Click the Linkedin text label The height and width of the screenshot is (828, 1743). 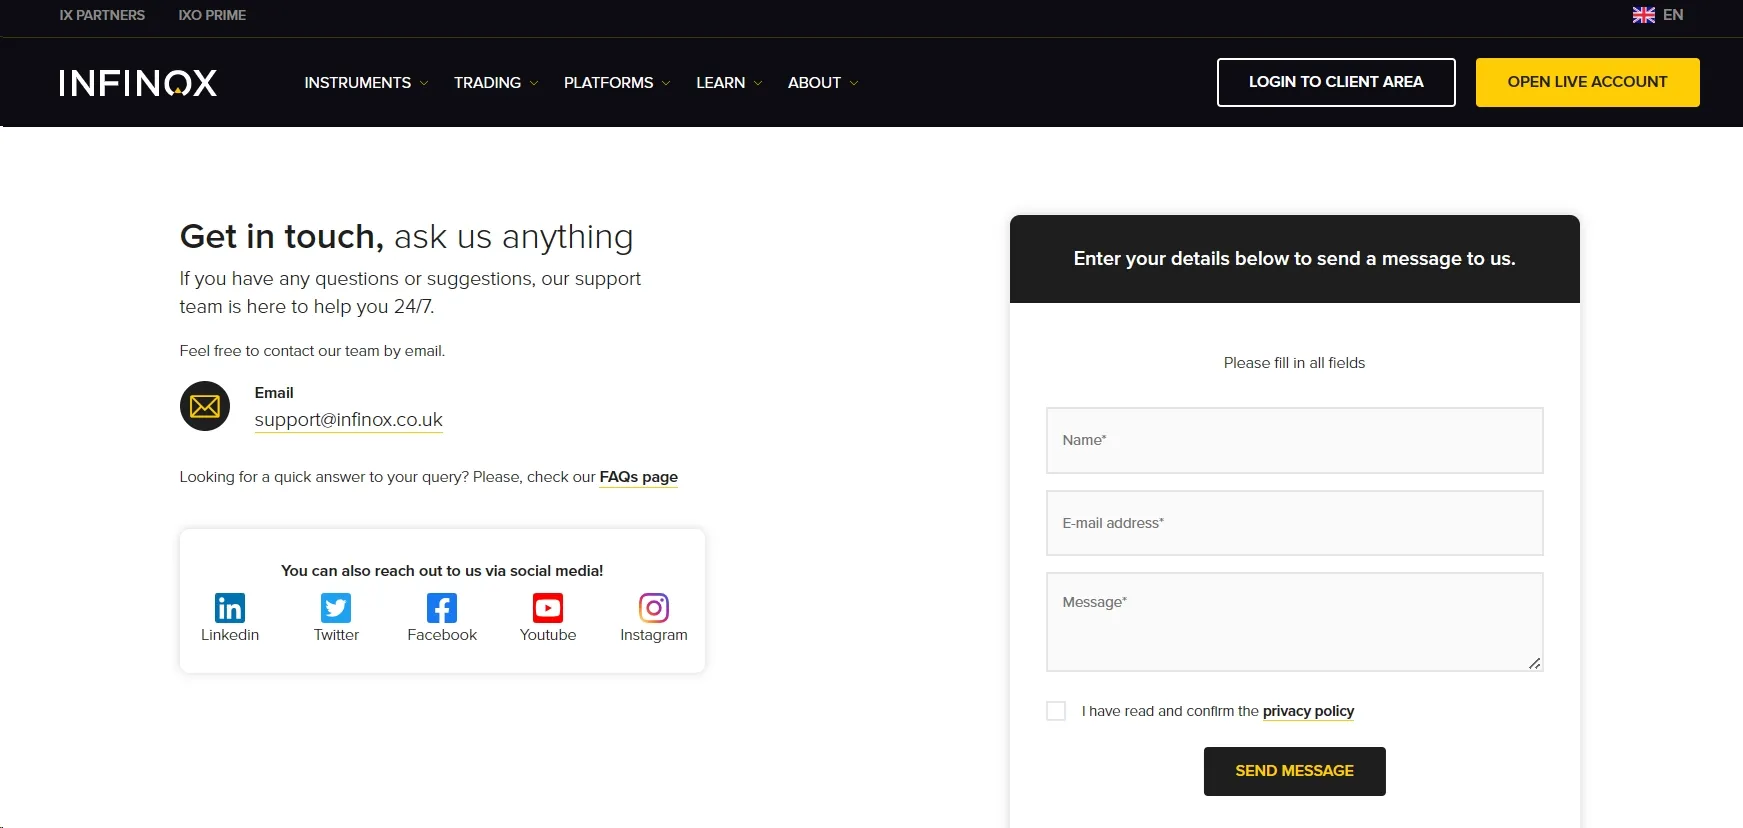click(230, 635)
